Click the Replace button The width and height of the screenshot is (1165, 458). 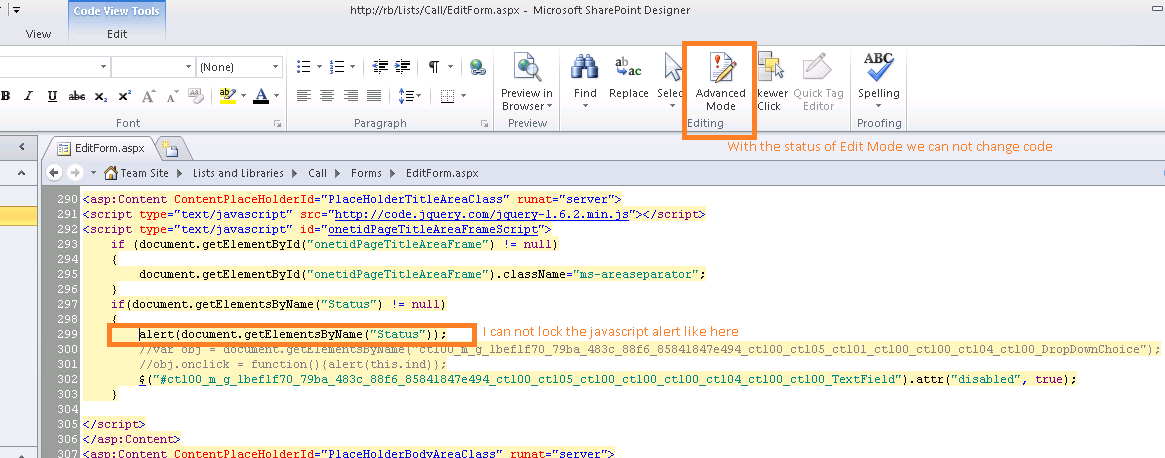(x=629, y=78)
